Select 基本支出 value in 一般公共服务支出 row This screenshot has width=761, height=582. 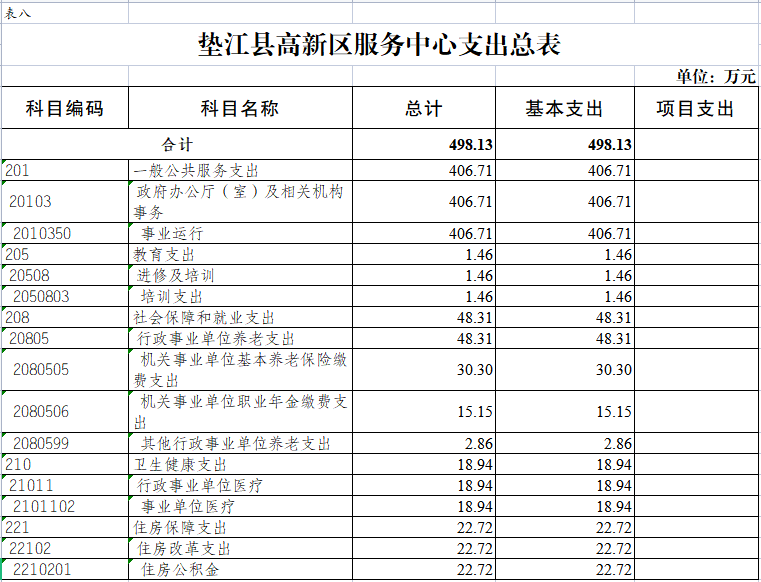(x=565, y=170)
